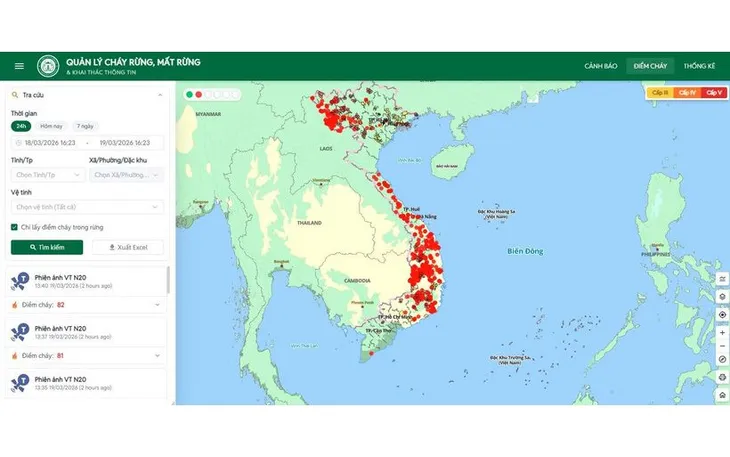The width and height of the screenshot is (730, 457).
Task: Open the hamburger menu in the header
Action: coord(19,66)
